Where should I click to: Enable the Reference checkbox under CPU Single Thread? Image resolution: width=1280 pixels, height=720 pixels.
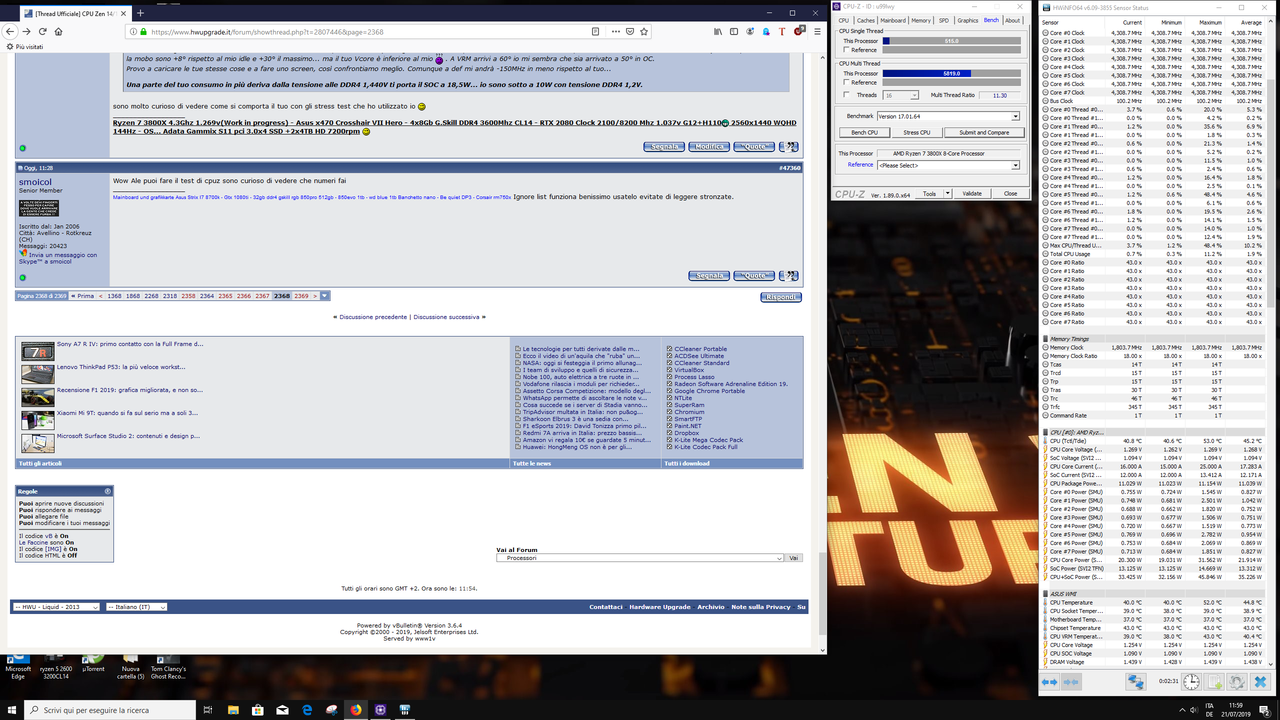845,50
